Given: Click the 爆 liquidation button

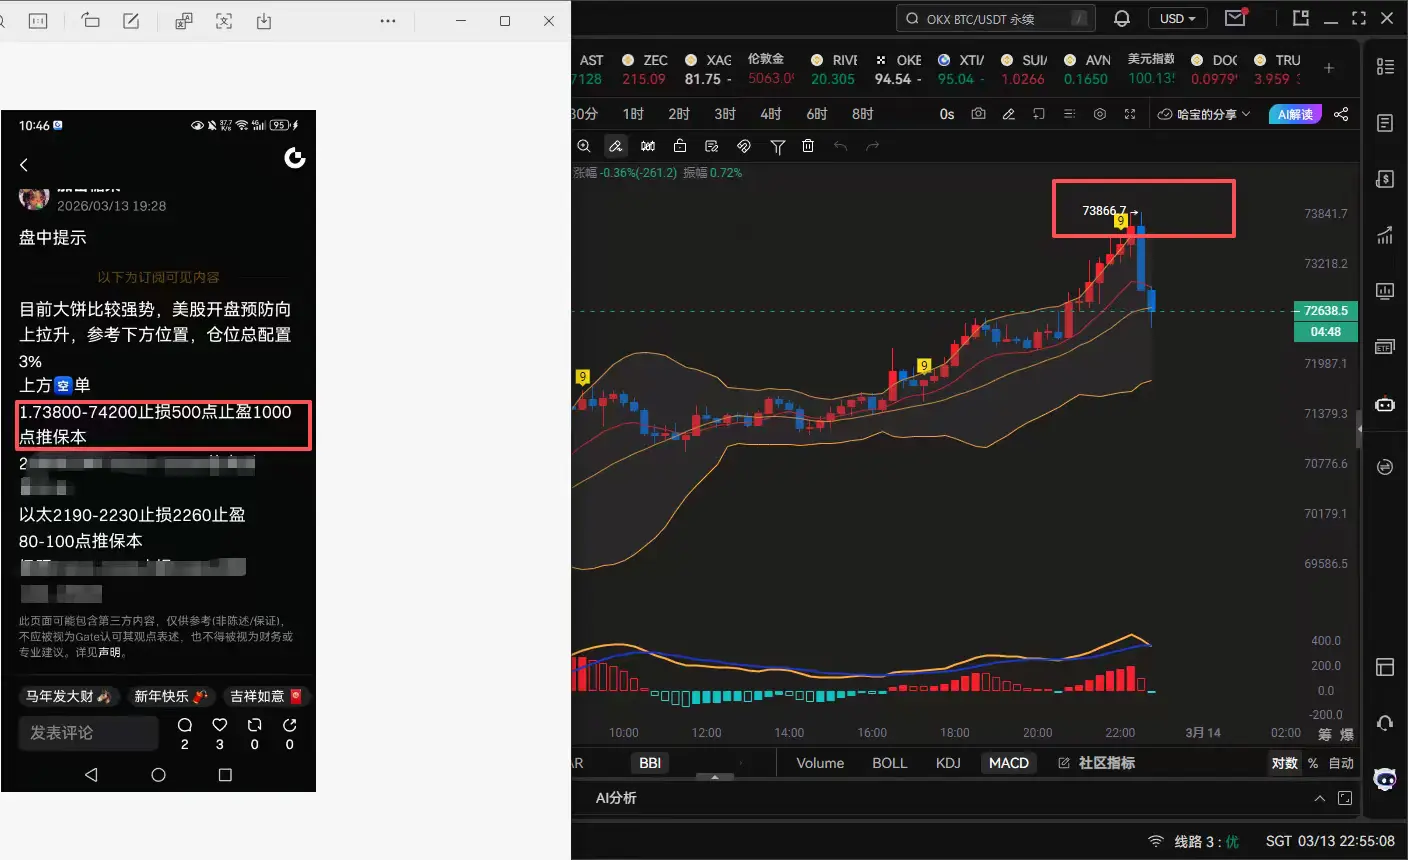Looking at the screenshot, I should click(x=1347, y=734).
